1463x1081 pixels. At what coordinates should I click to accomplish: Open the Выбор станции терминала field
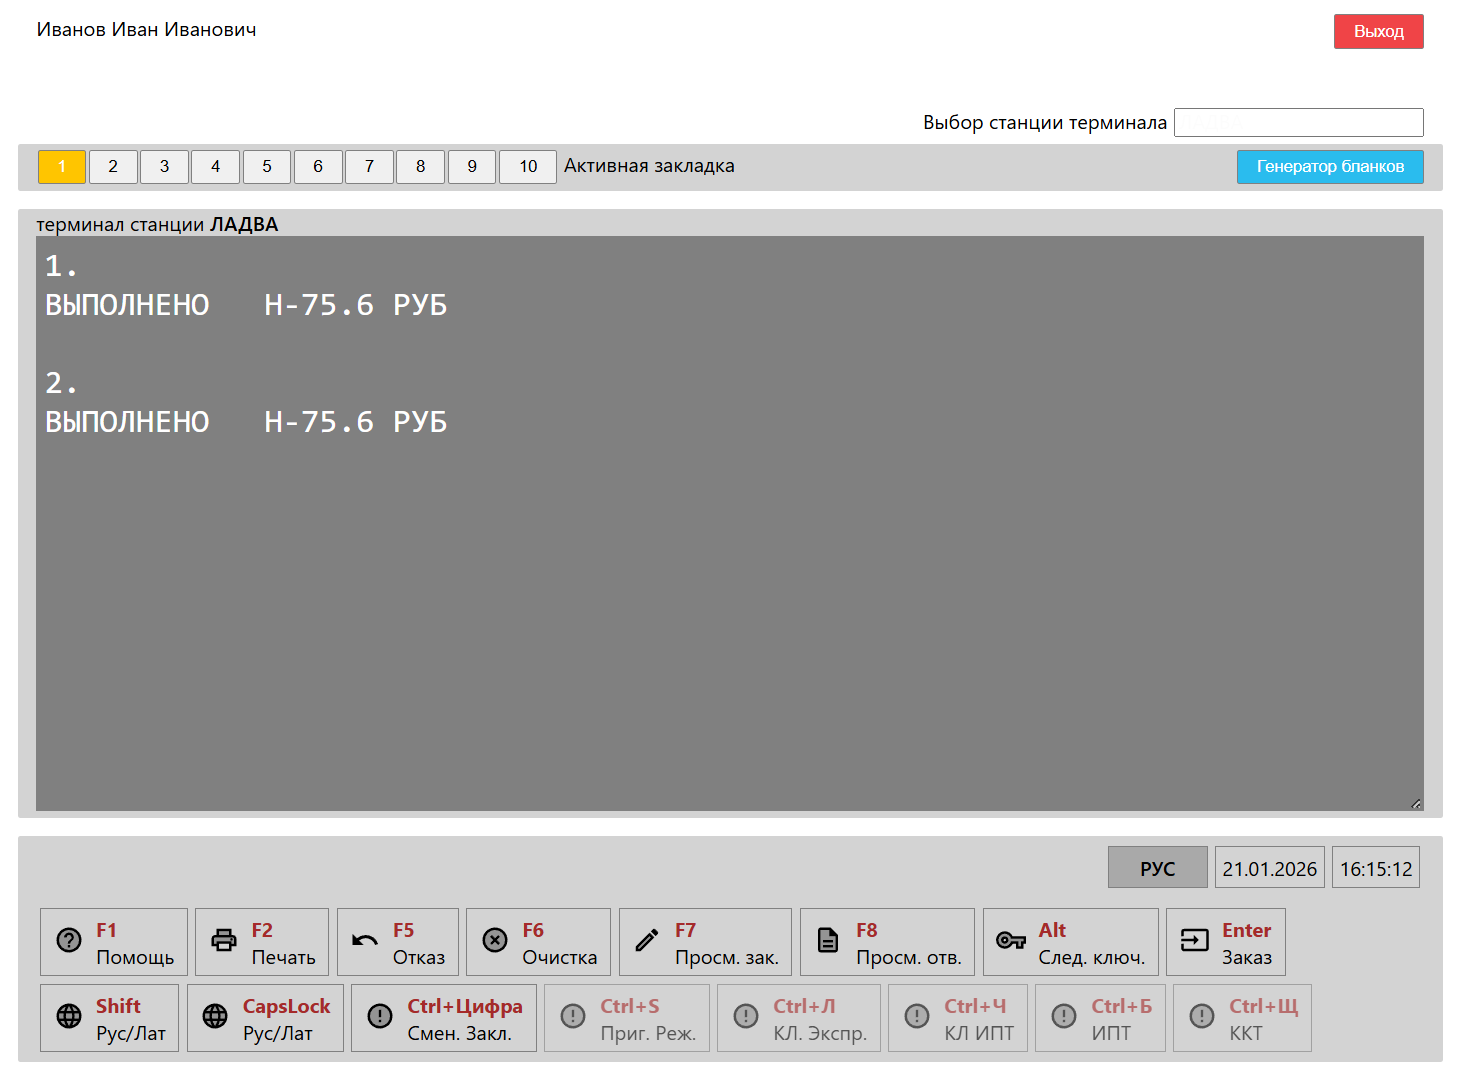pos(1298,122)
